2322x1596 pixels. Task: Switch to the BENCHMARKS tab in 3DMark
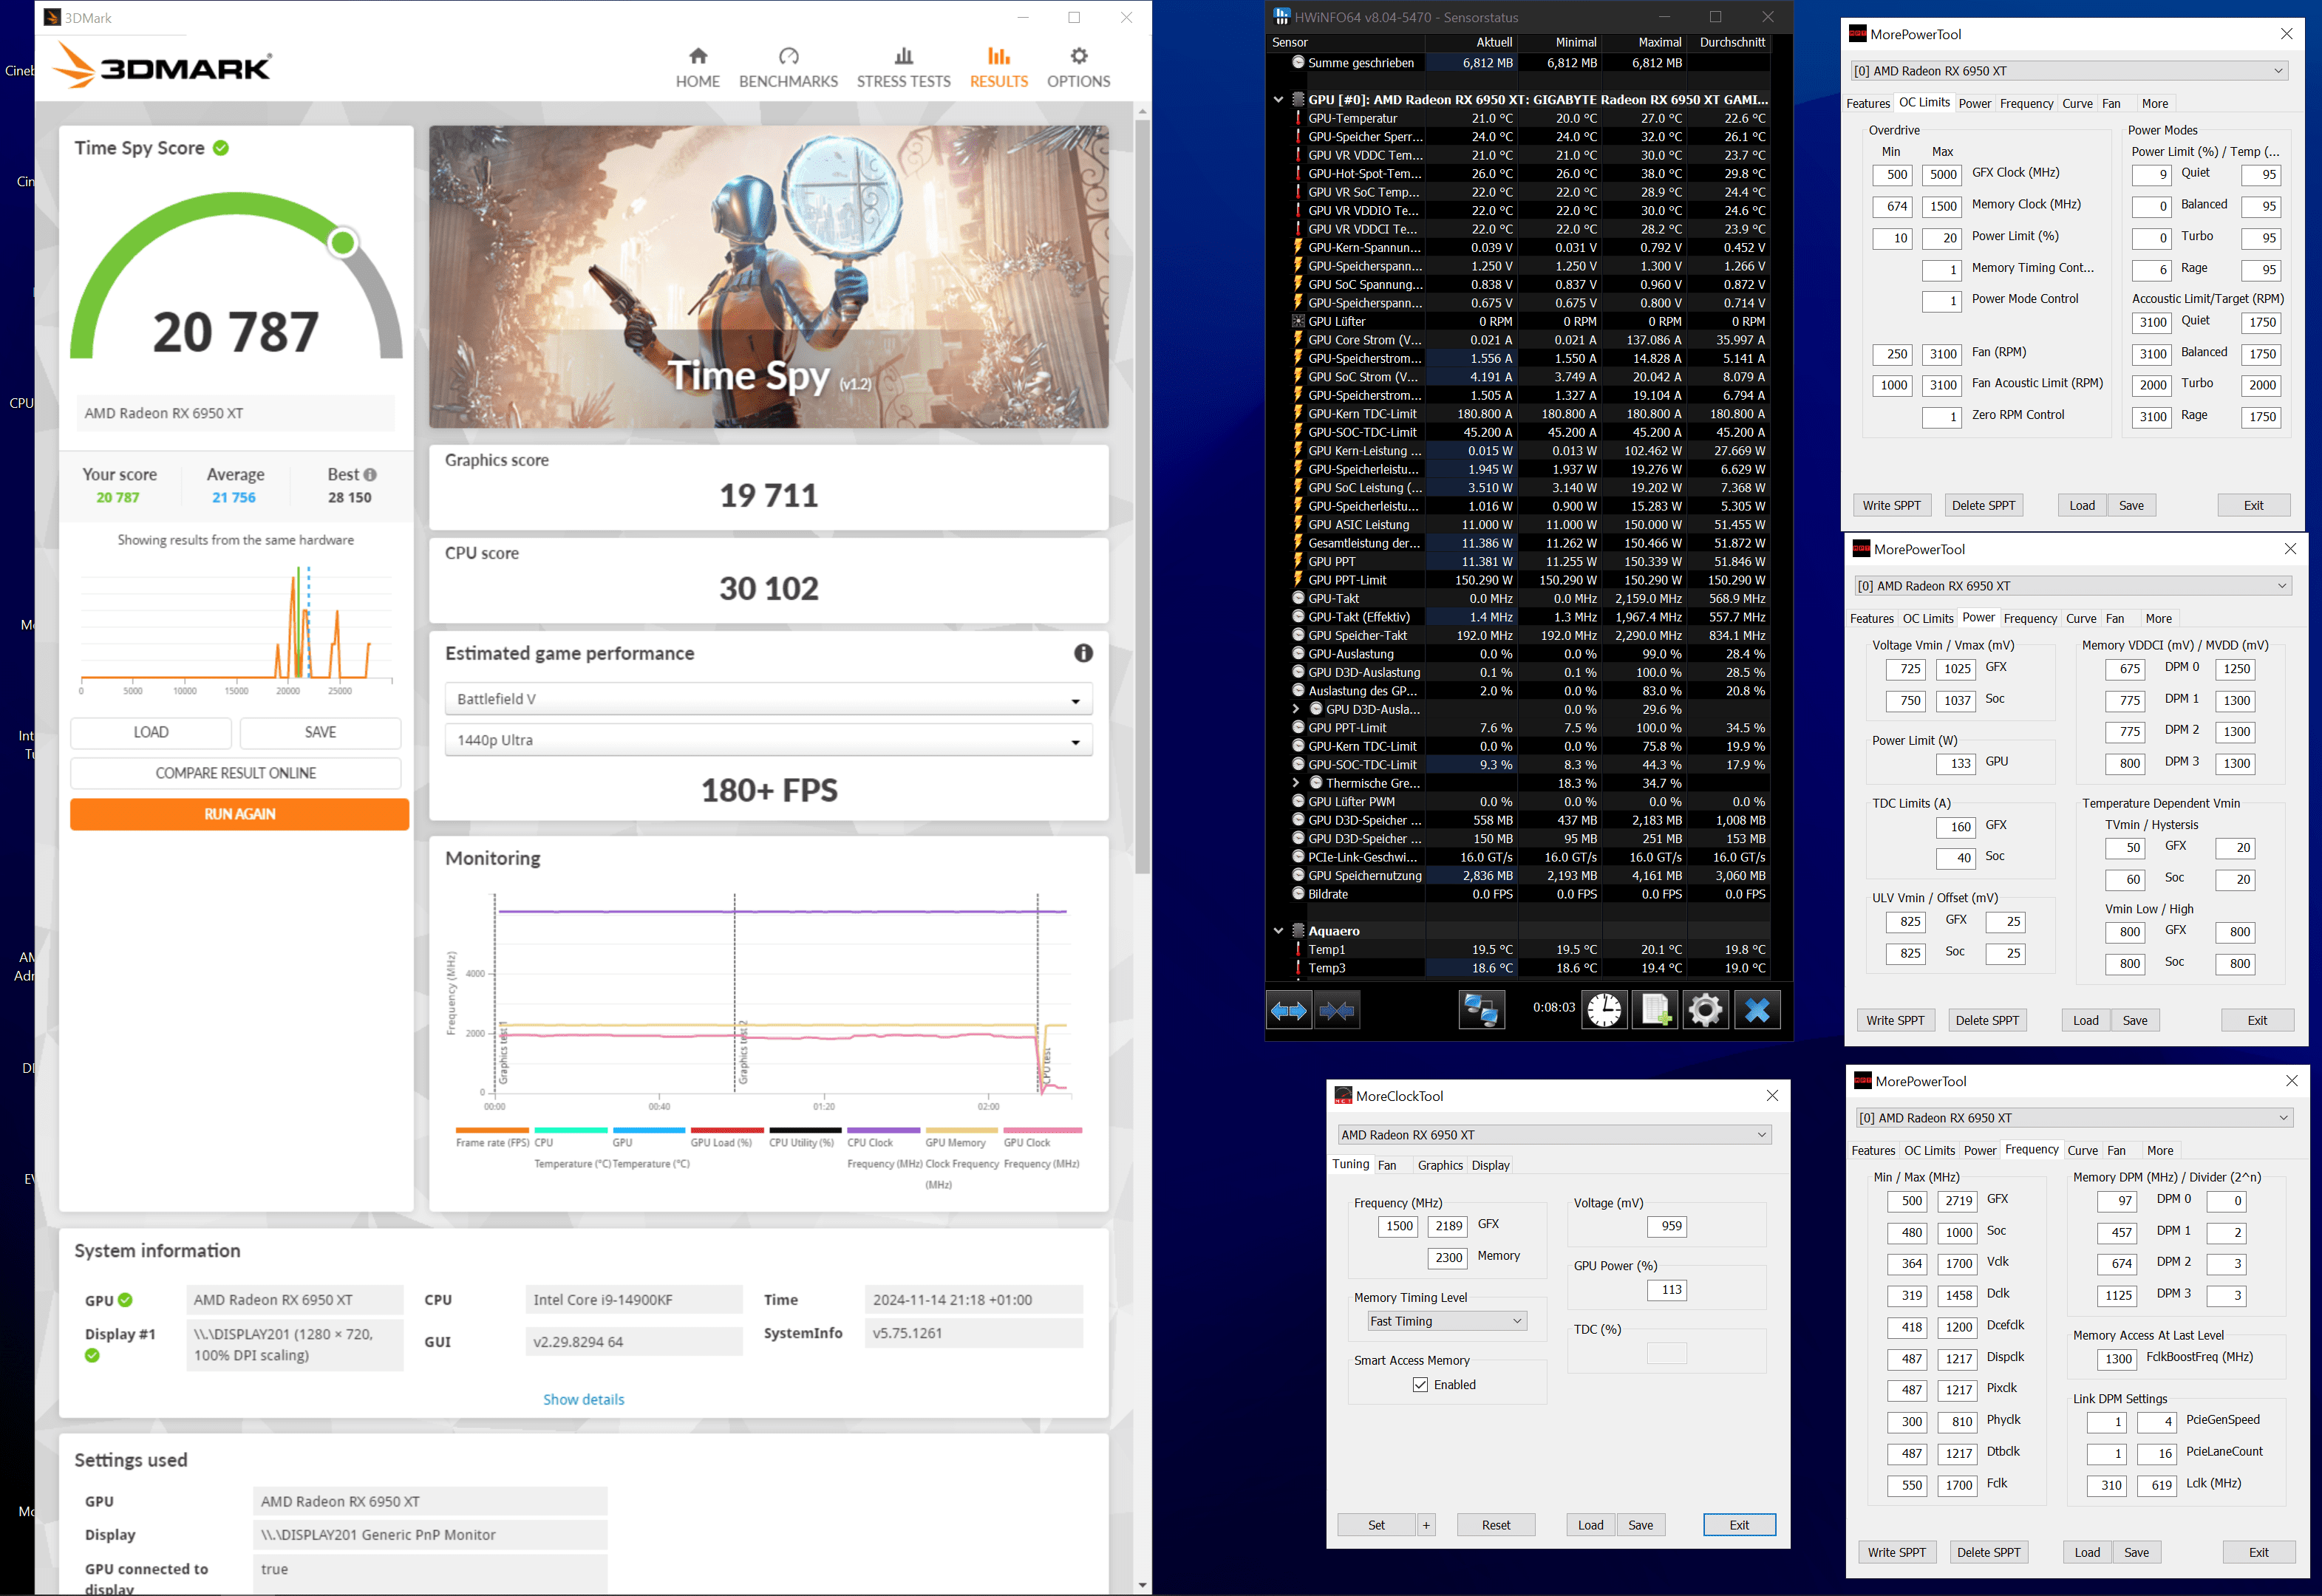pos(788,67)
